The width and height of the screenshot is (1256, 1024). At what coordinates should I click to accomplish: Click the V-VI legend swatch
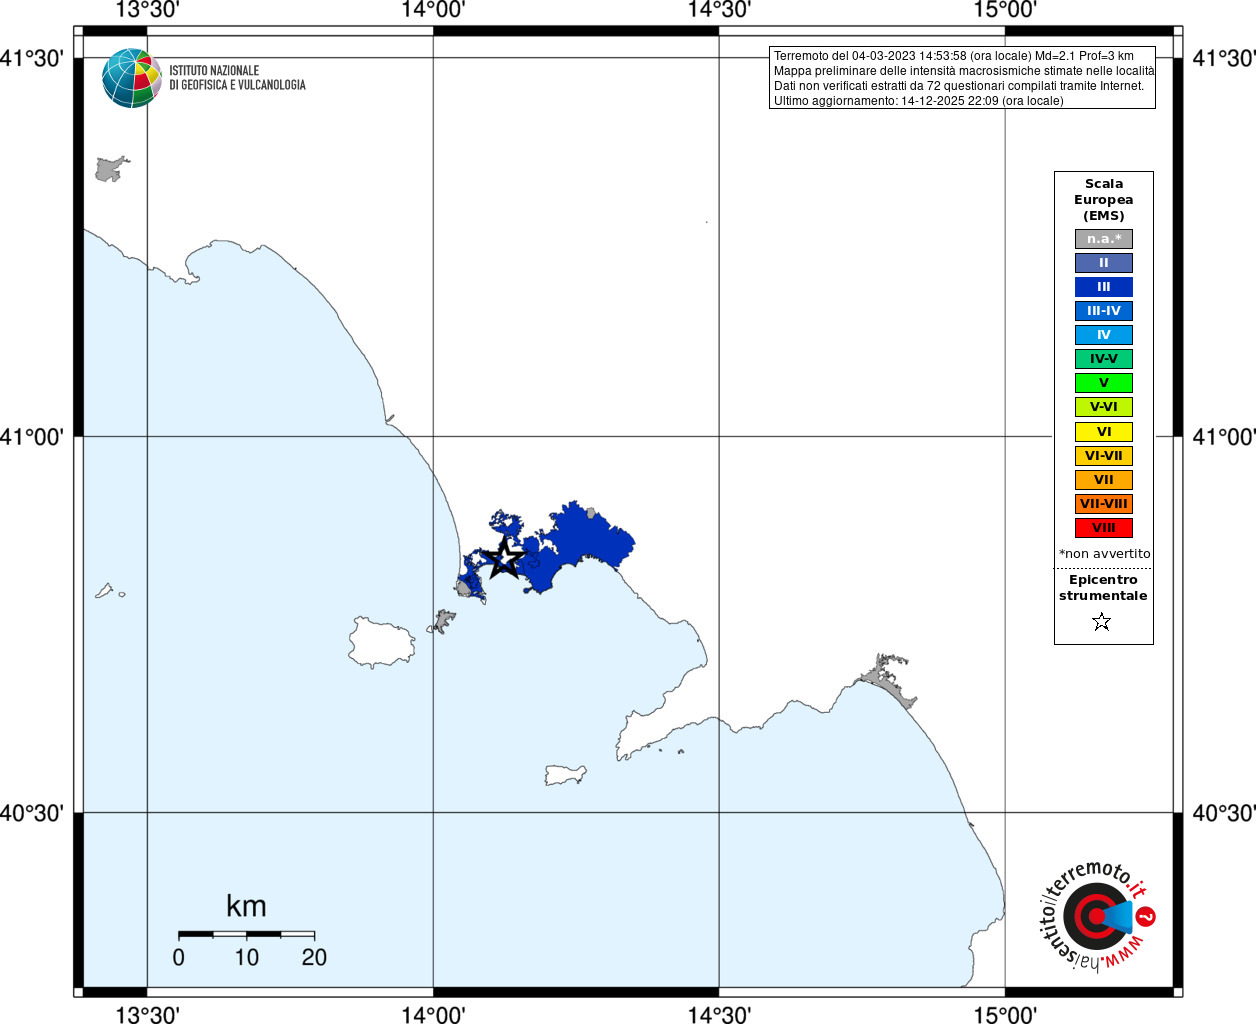tap(1104, 407)
